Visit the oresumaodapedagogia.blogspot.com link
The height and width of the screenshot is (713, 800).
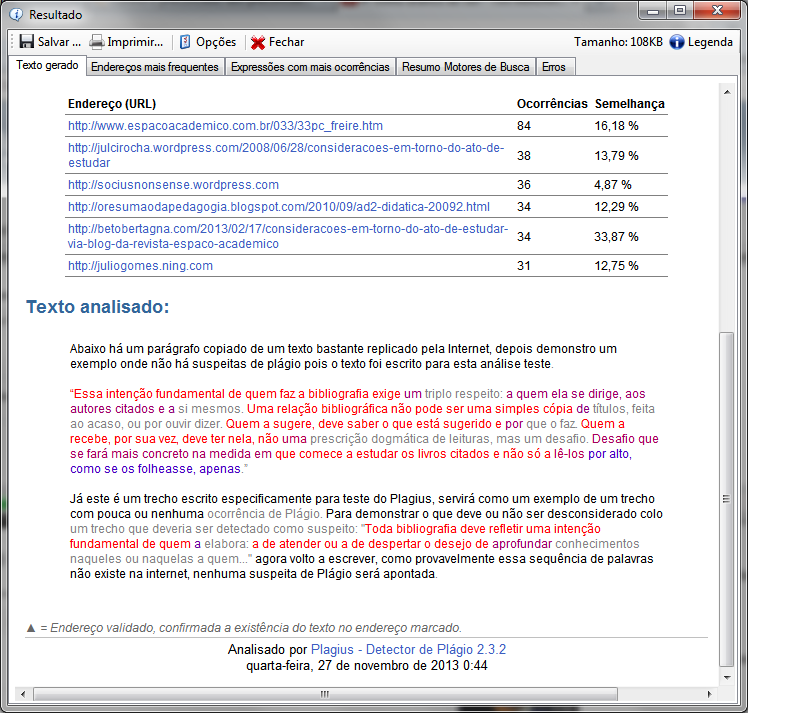(278, 206)
